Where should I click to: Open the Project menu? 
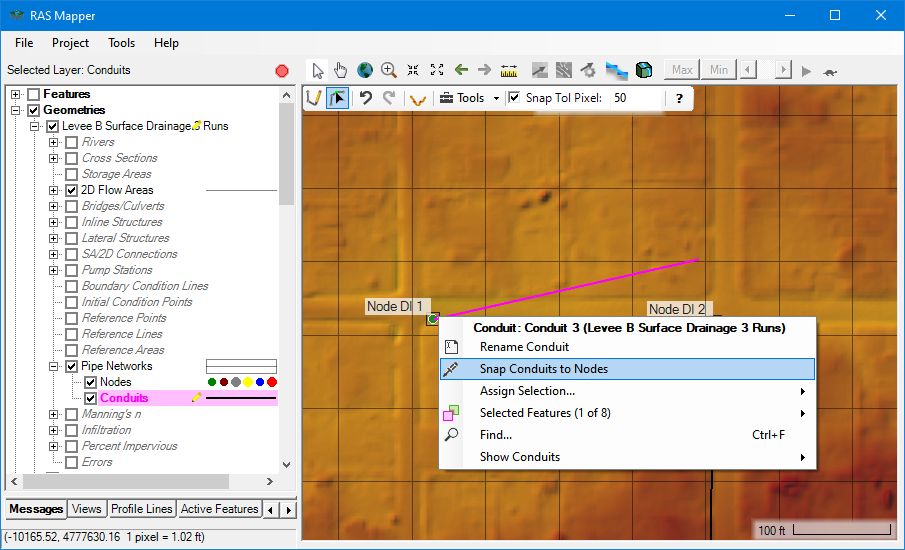coord(70,43)
